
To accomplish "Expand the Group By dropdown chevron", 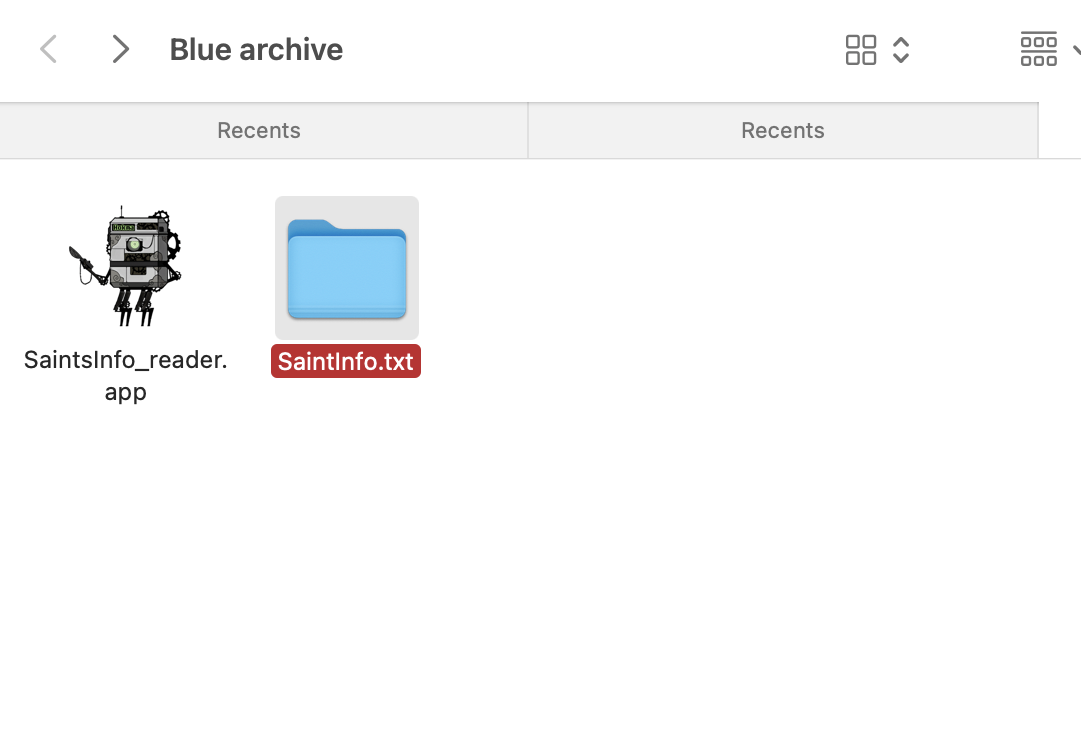I will point(1075,50).
